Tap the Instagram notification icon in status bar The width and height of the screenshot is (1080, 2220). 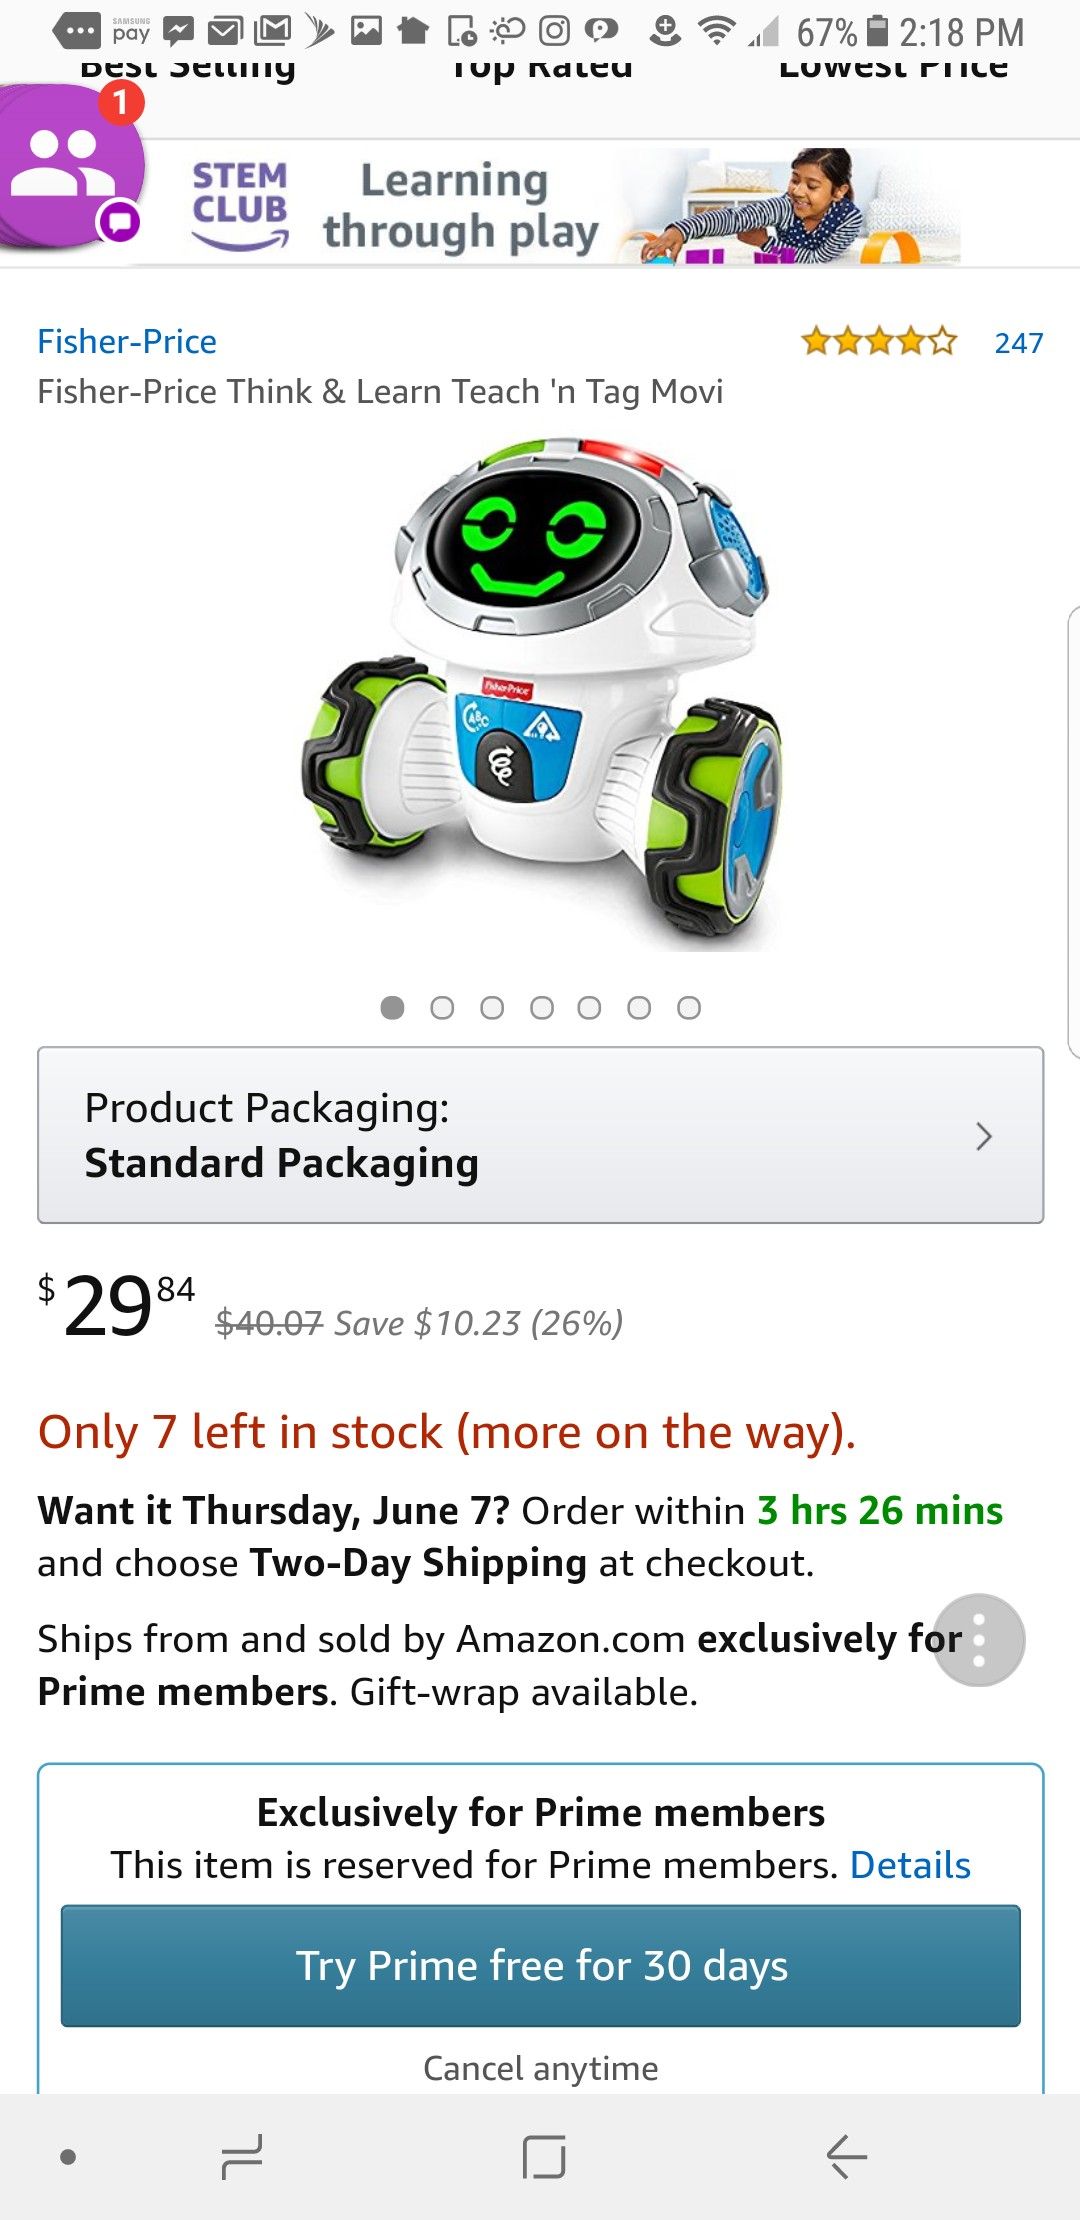pos(554,32)
